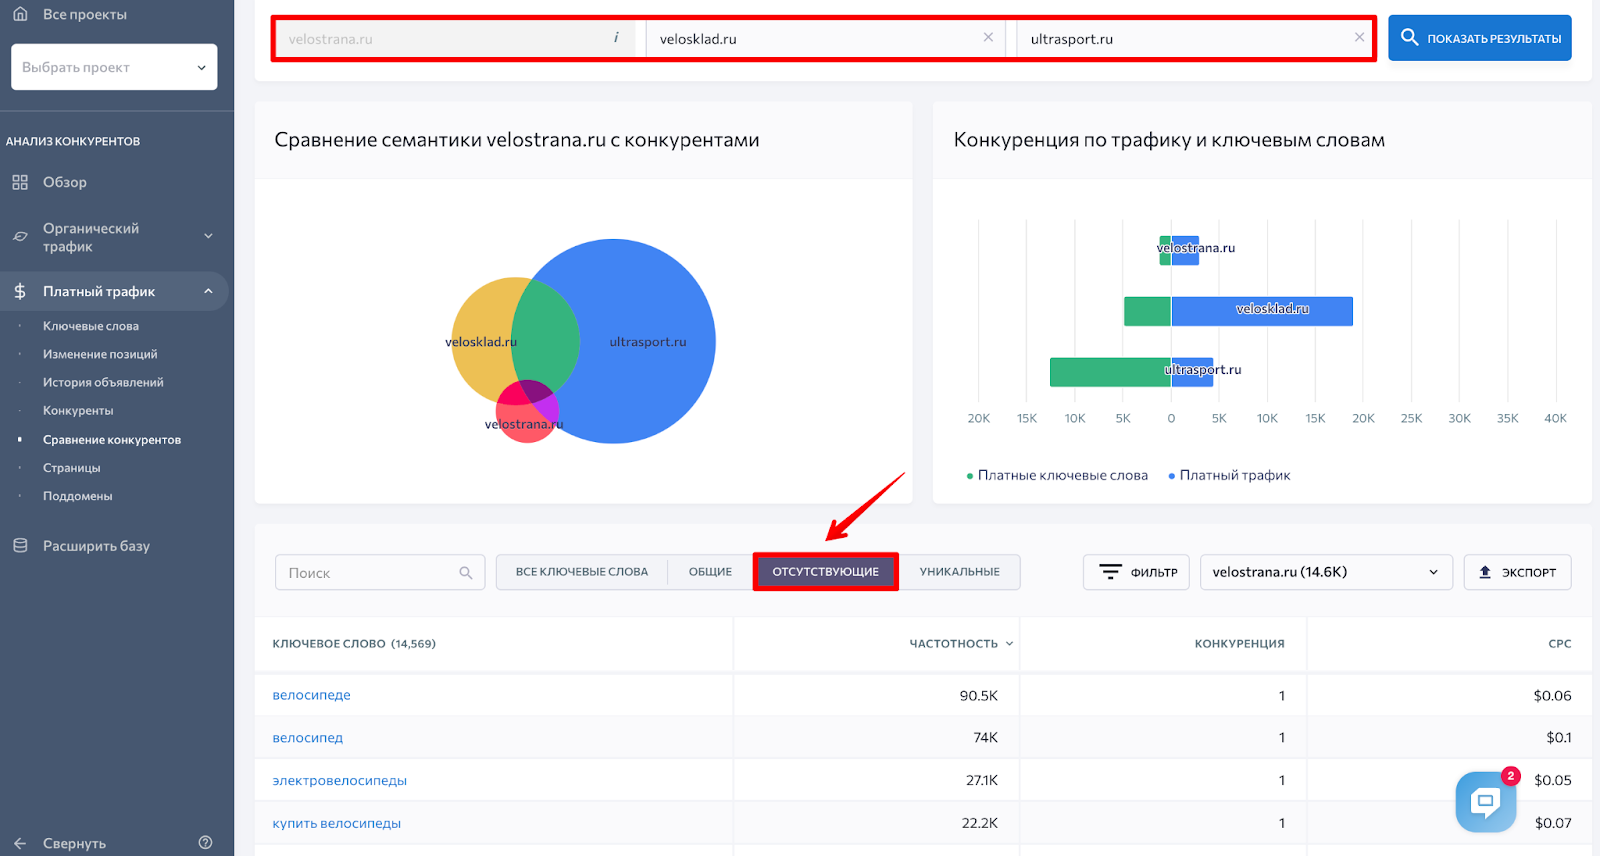Toggle Платный трафик legend item
This screenshot has width=1600, height=856.
tap(1229, 475)
